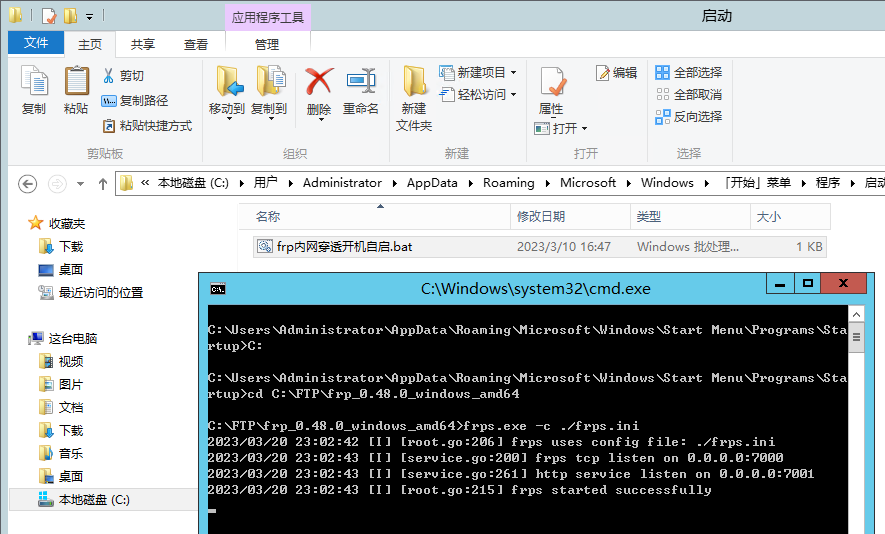Minimize the cmd.exe window
Image resolution: width=885 pixels, height=534 pixels.
coord(780,283)
